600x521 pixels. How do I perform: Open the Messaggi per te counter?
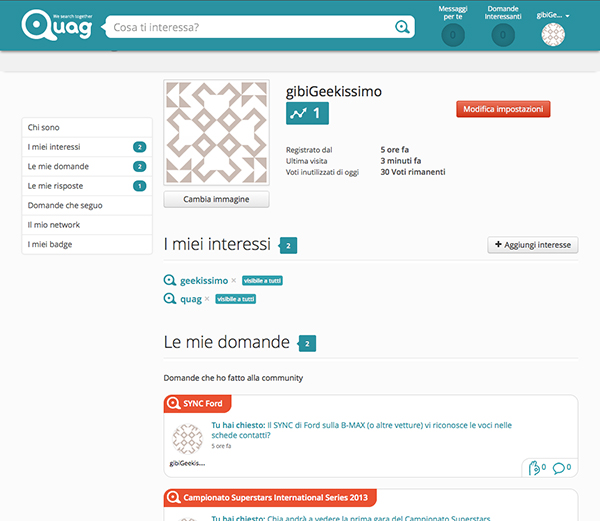[x=453, y=35]
